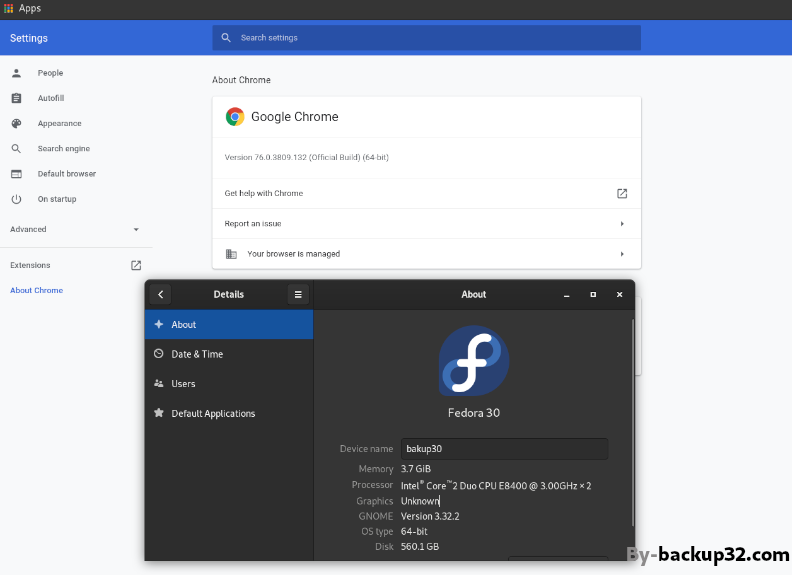Click the Default browser window icon

pos(16,174)
